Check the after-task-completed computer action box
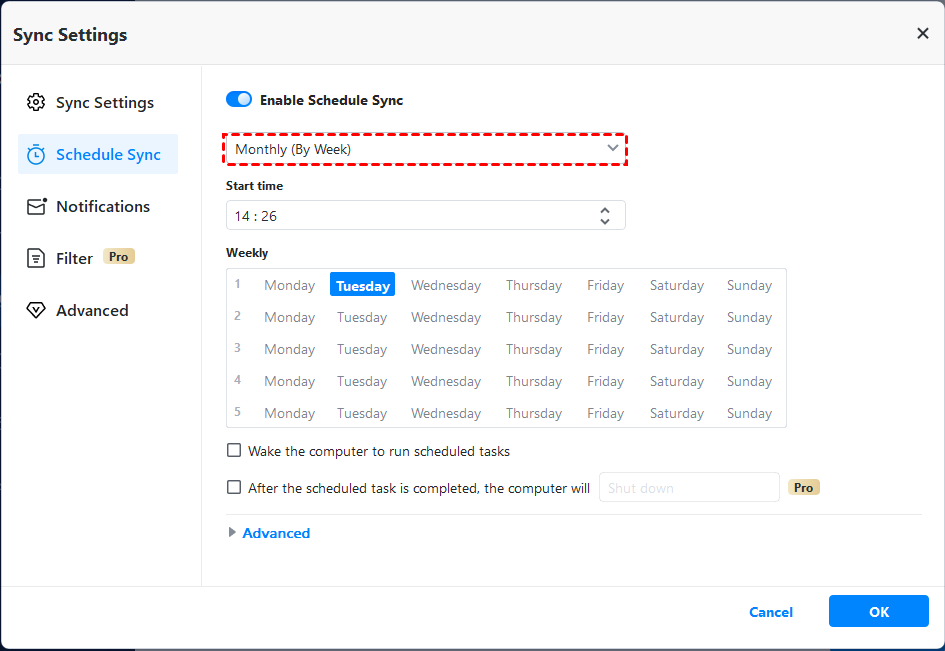945x651 pixels. (x=234, y=488)
